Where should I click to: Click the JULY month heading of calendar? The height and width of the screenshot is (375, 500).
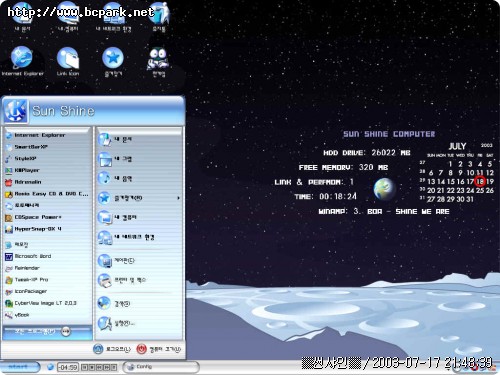[457, 146]
